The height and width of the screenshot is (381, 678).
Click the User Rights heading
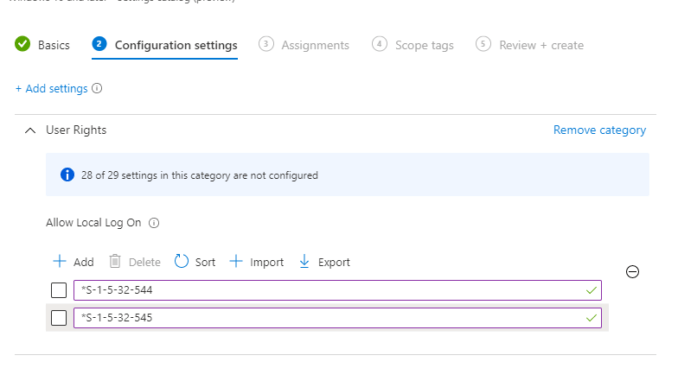[76, 130]
